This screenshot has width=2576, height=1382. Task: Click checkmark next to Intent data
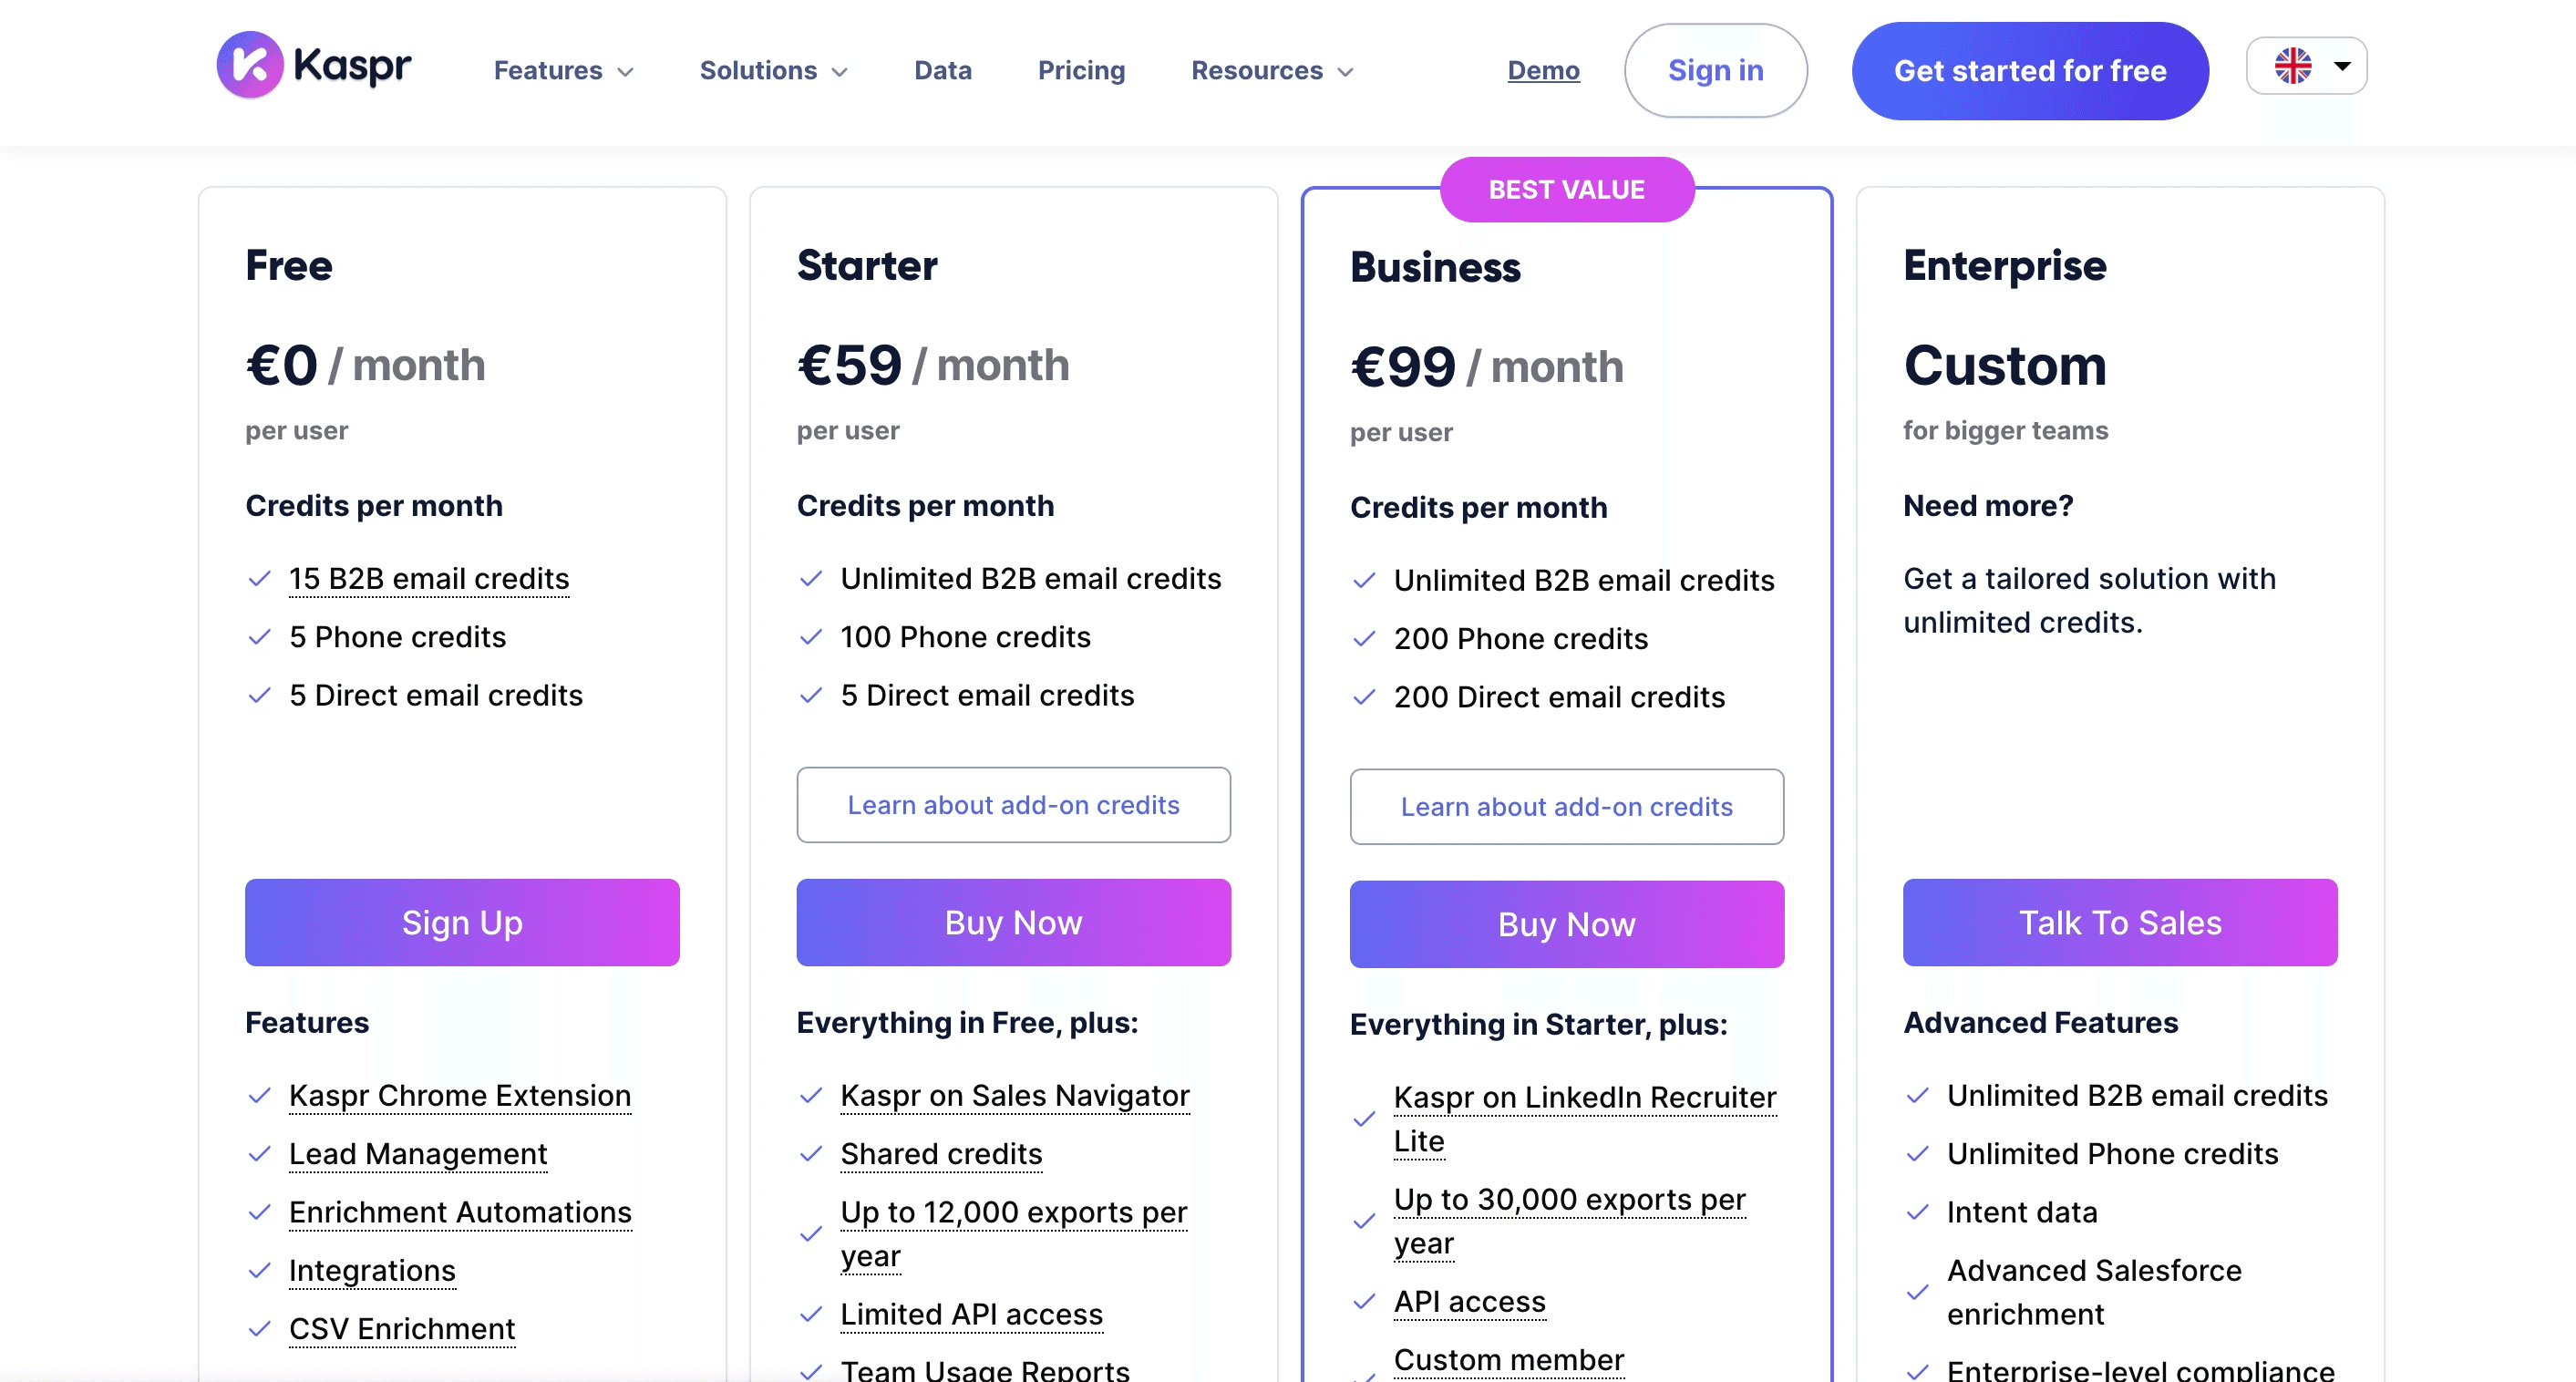1918,1213
